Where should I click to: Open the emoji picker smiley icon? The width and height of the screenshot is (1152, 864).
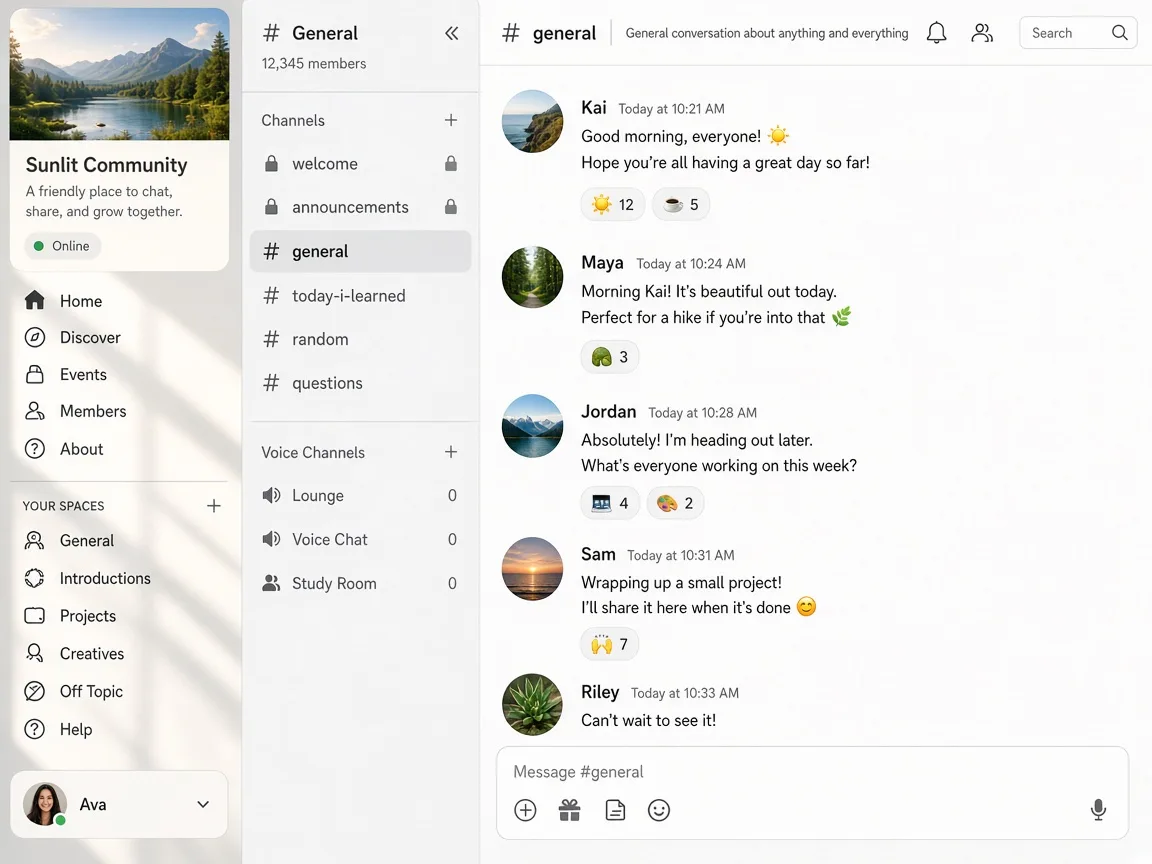(x=659, y=810)
